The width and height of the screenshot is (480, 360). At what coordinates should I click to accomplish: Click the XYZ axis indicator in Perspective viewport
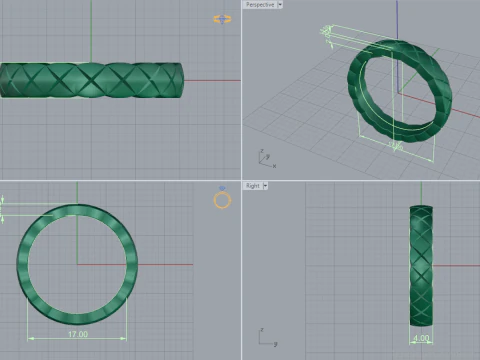pos(267,158)
